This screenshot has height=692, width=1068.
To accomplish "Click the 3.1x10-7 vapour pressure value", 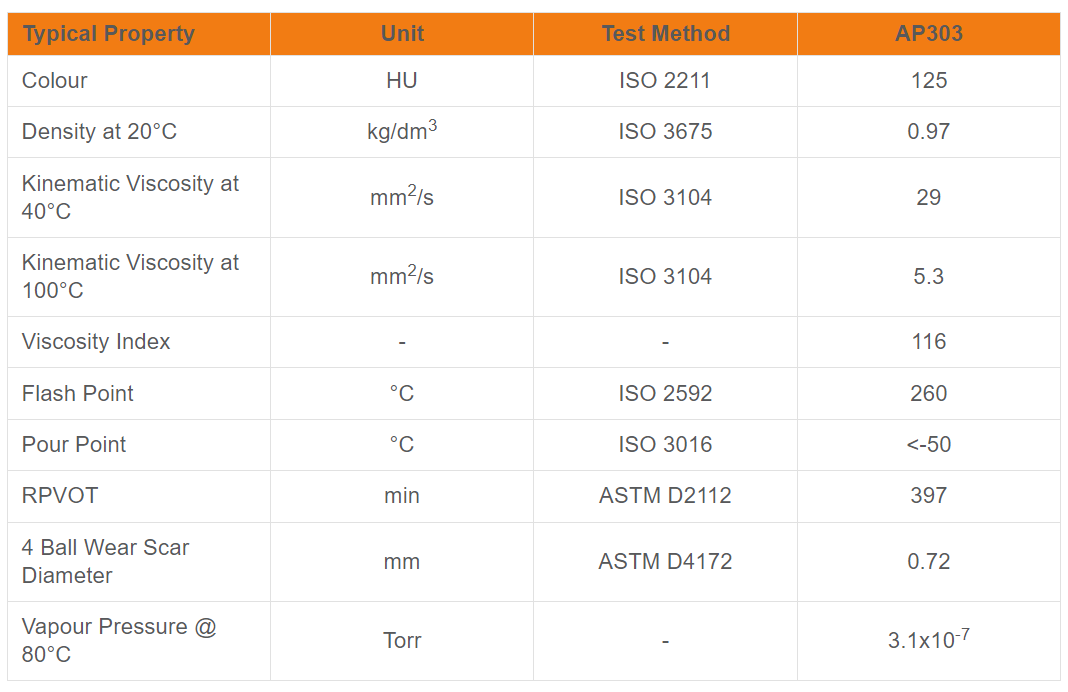I will click(929, 640).
